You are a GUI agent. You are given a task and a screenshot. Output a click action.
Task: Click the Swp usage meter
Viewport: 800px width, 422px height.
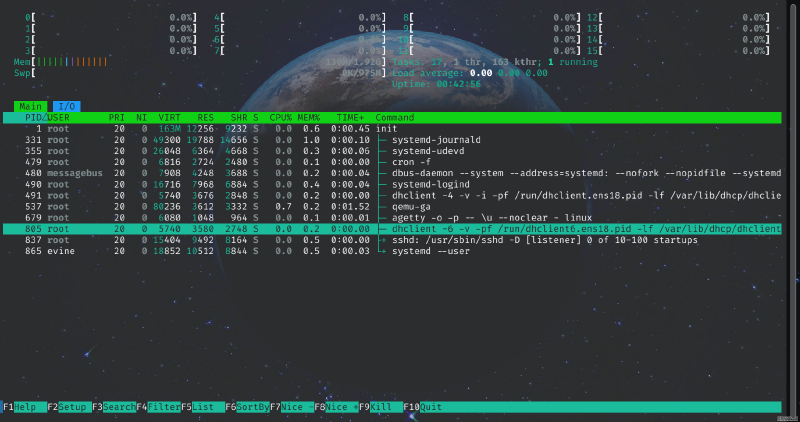point(200,73)
